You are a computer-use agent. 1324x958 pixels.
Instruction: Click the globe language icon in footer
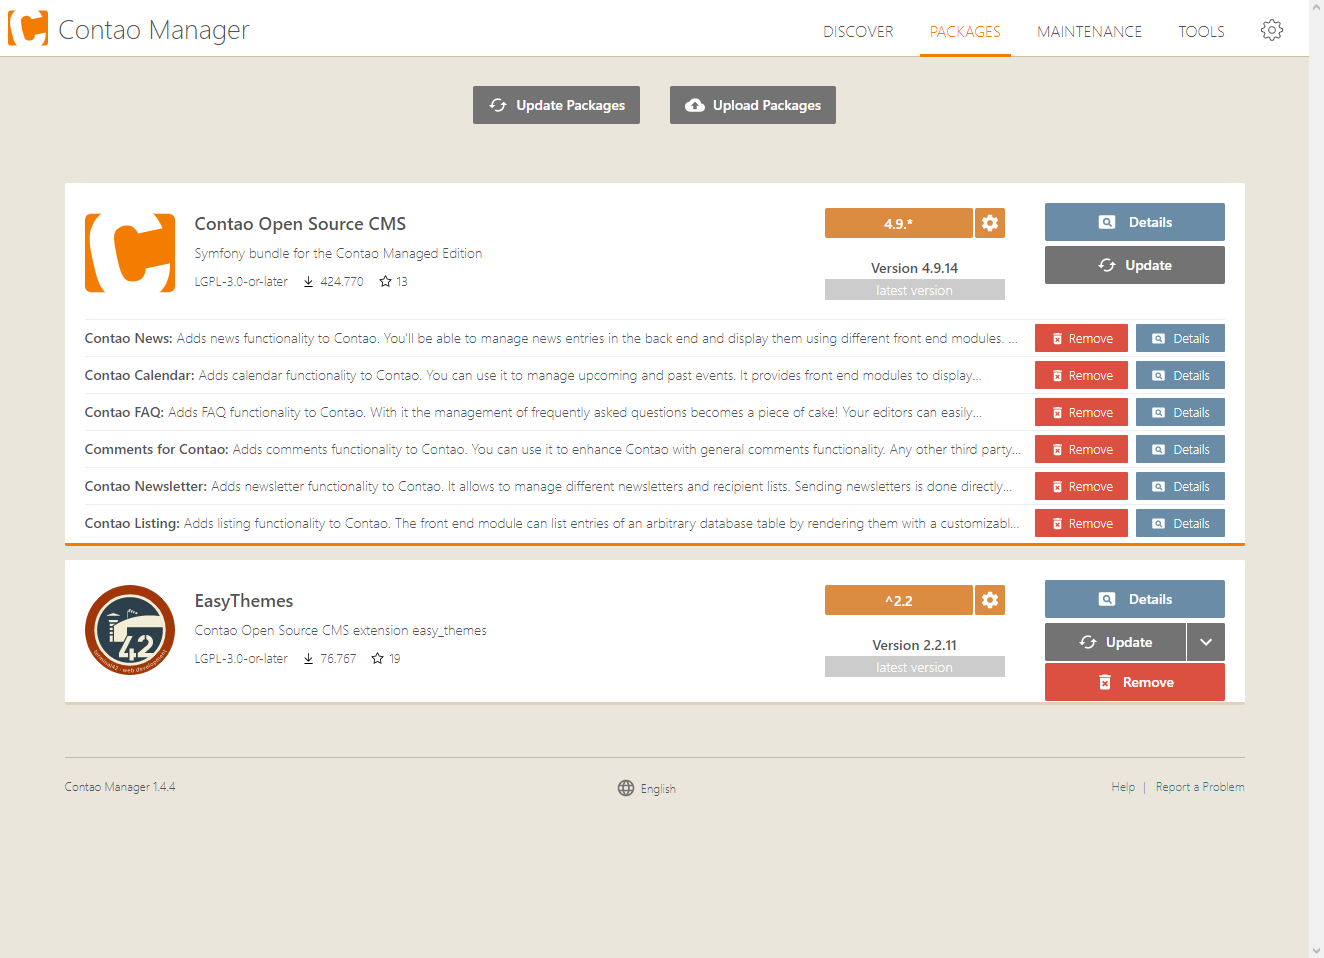click(x=626, y=788)
